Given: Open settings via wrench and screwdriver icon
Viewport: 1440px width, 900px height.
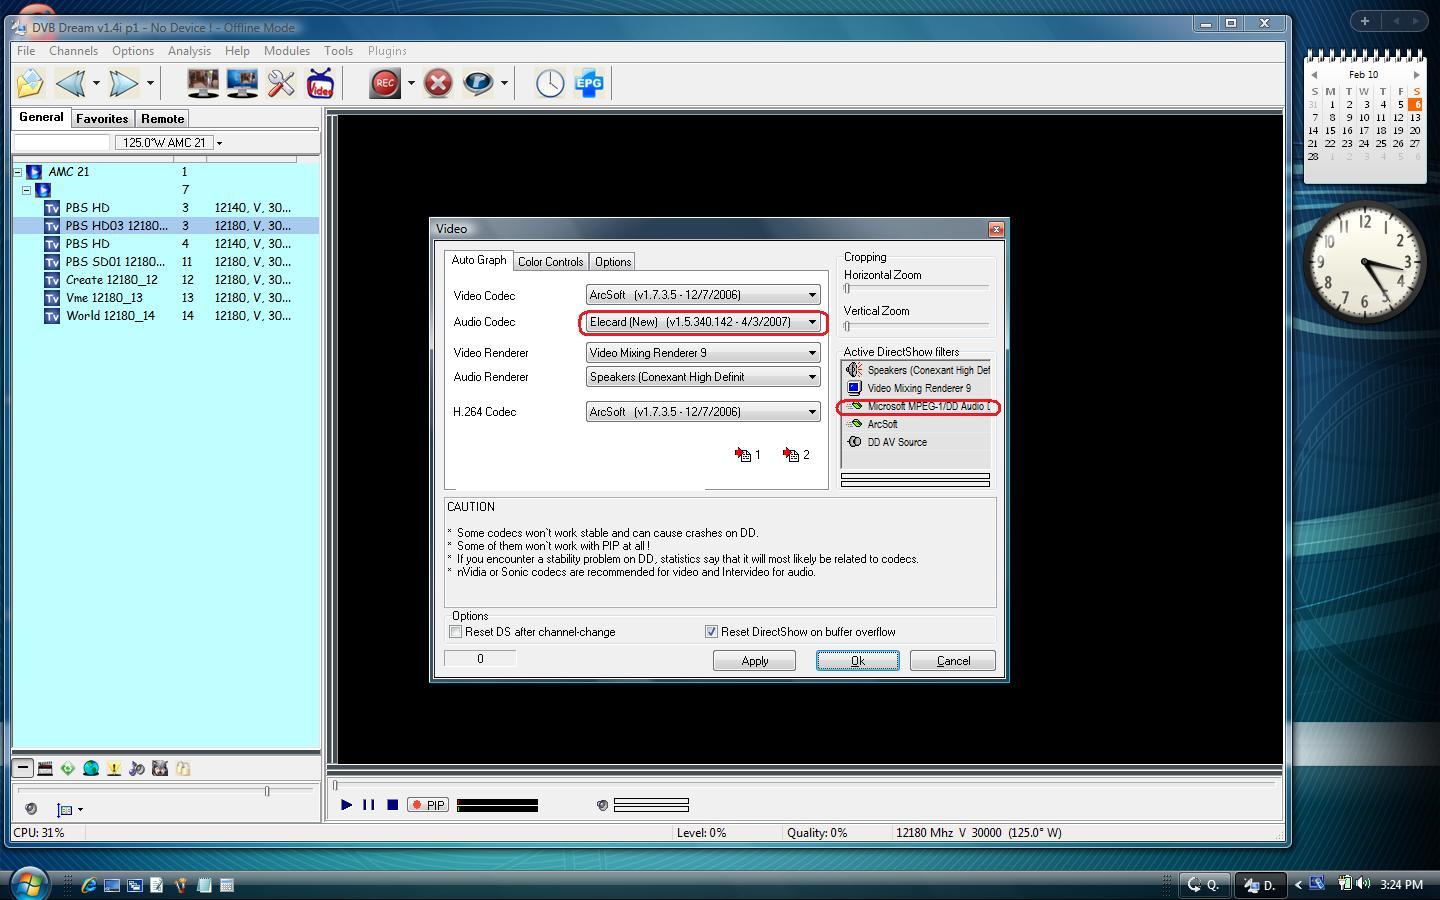Looking at the screenshot, I should click(281, 83).
